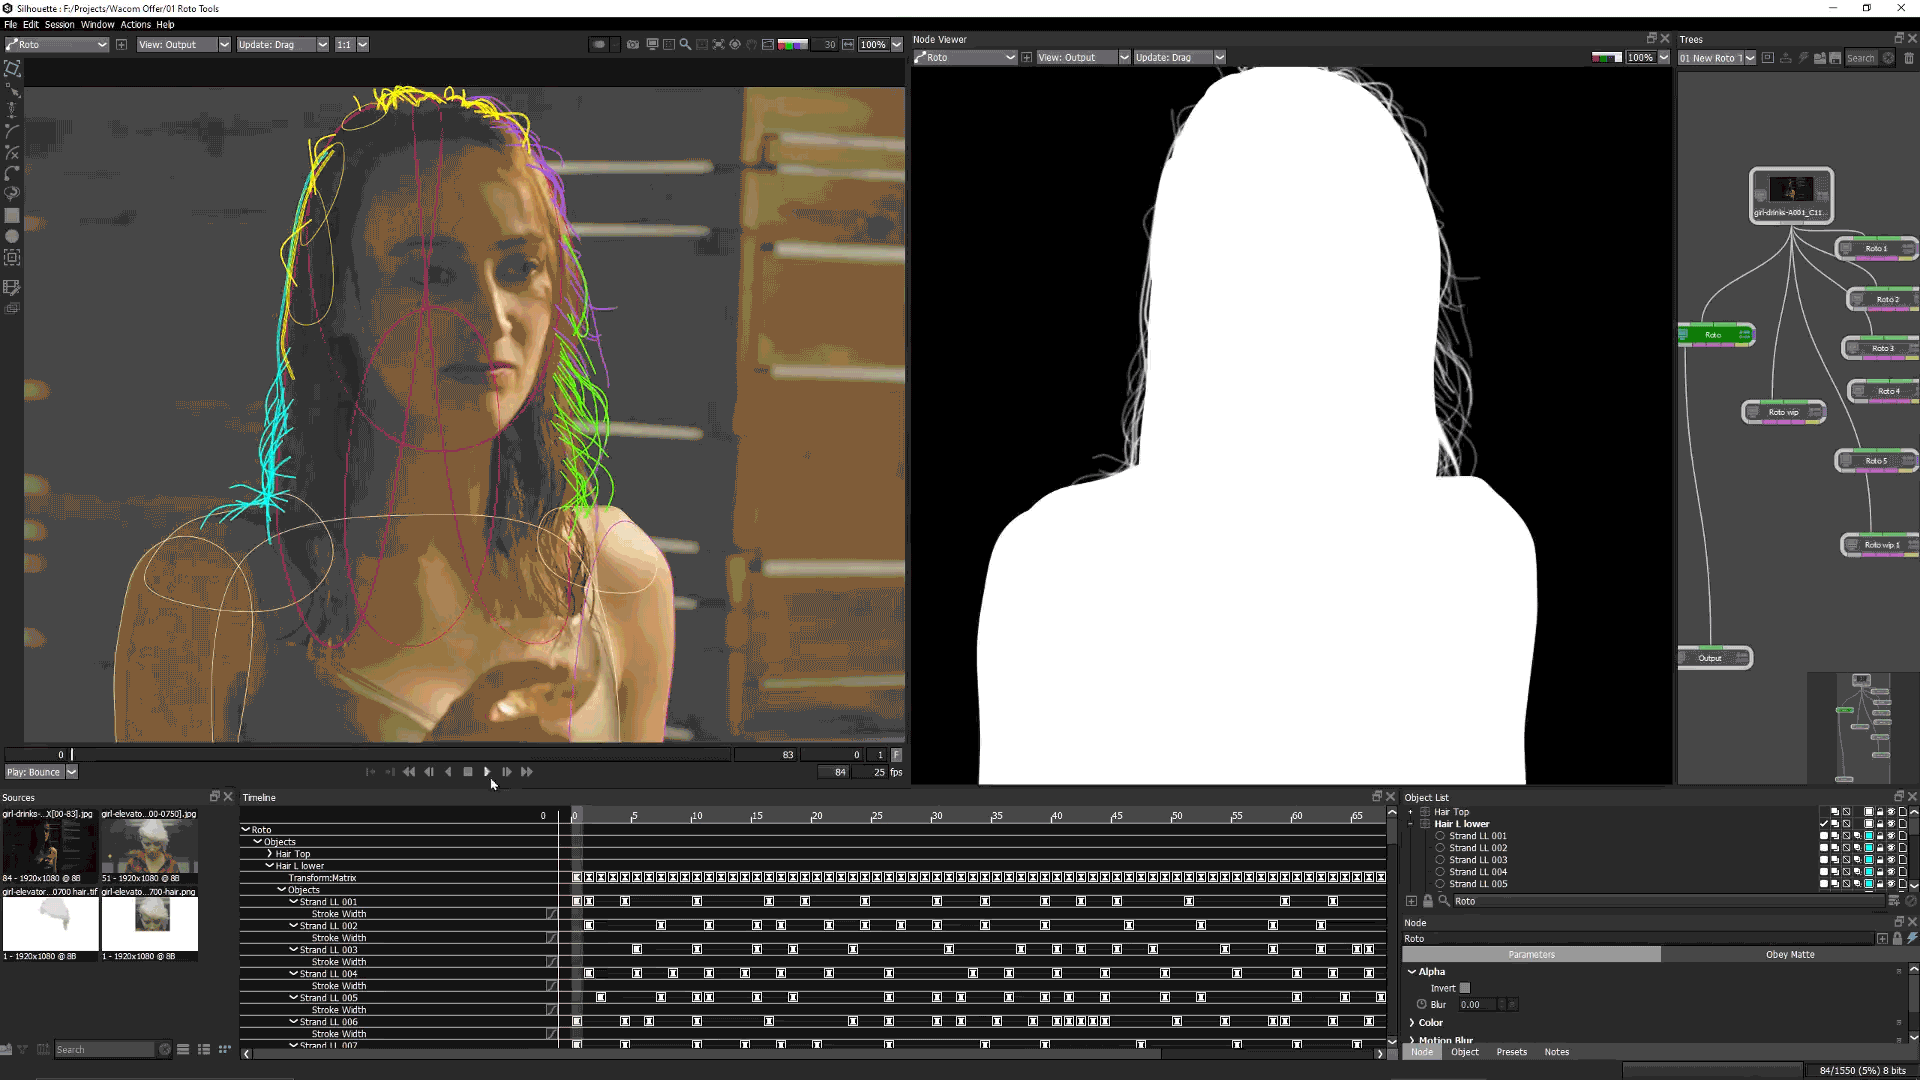Toggle visibility eye of Strand LL 001
Image resolution: width=1920 pixels, height=1080 pixels.
click(x=1890, y=836)
